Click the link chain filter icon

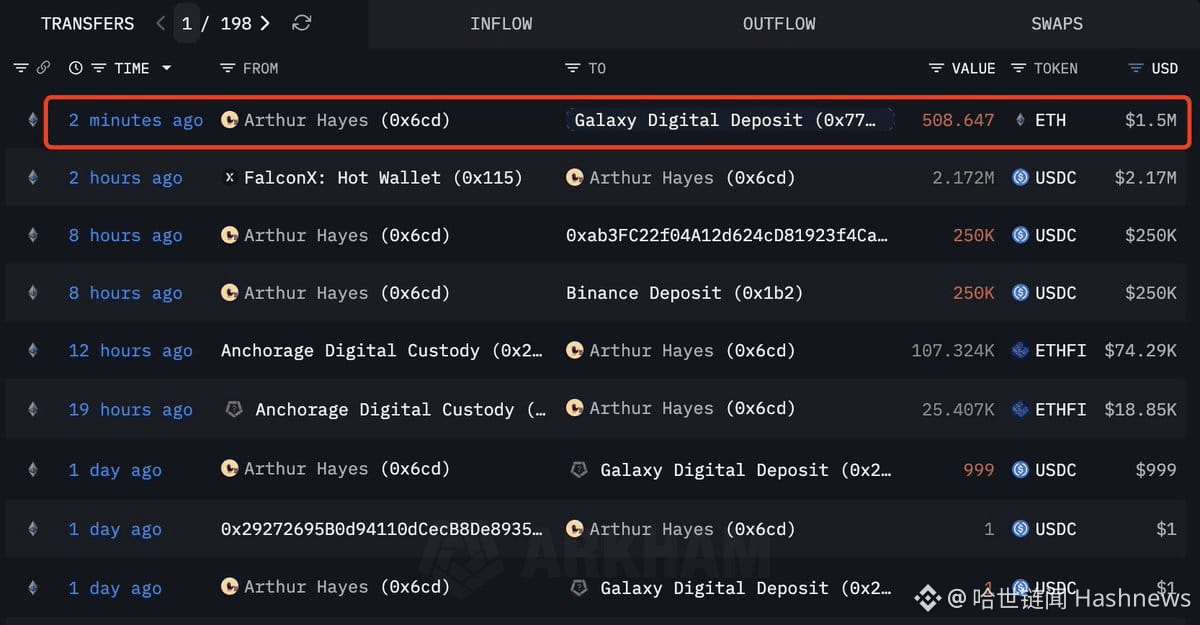[x=43, y=68]
